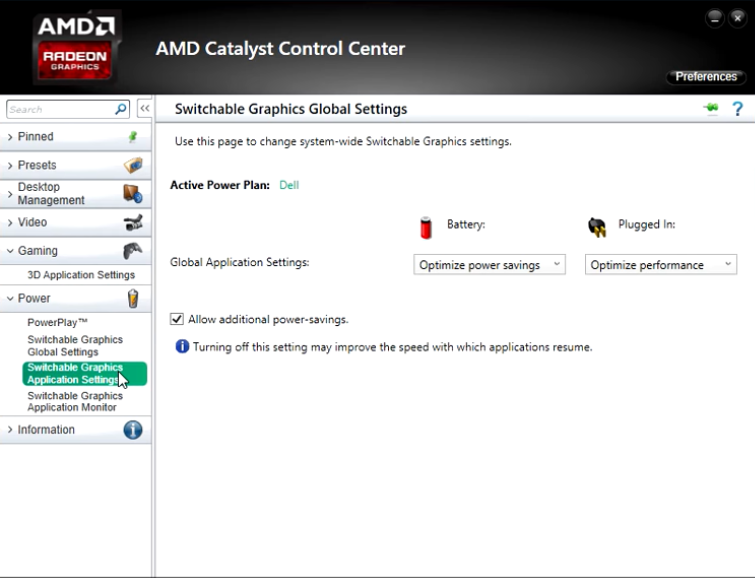Open the Preferences button
The width and height of the screenshot is (755, 578).
pyautogui.click(x=706, y=77)
